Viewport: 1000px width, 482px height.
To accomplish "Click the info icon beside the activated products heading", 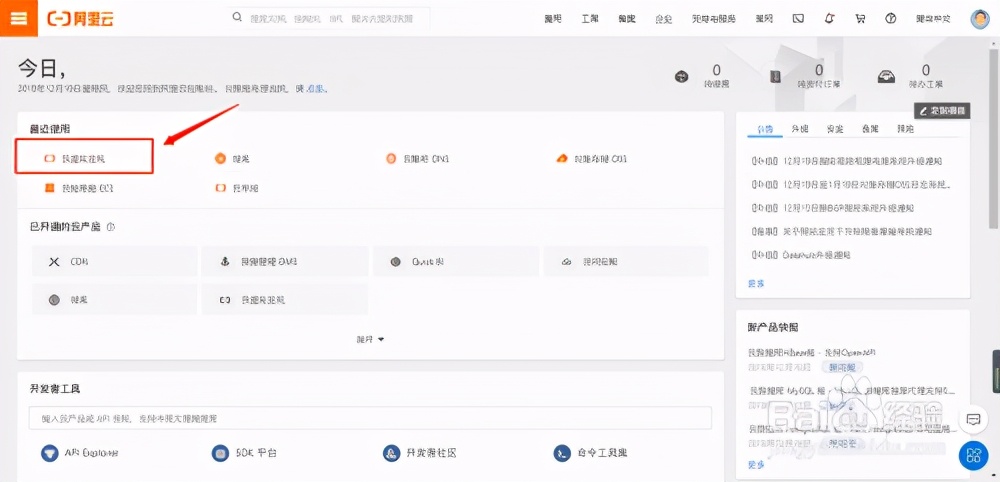I will coord(110,226).
